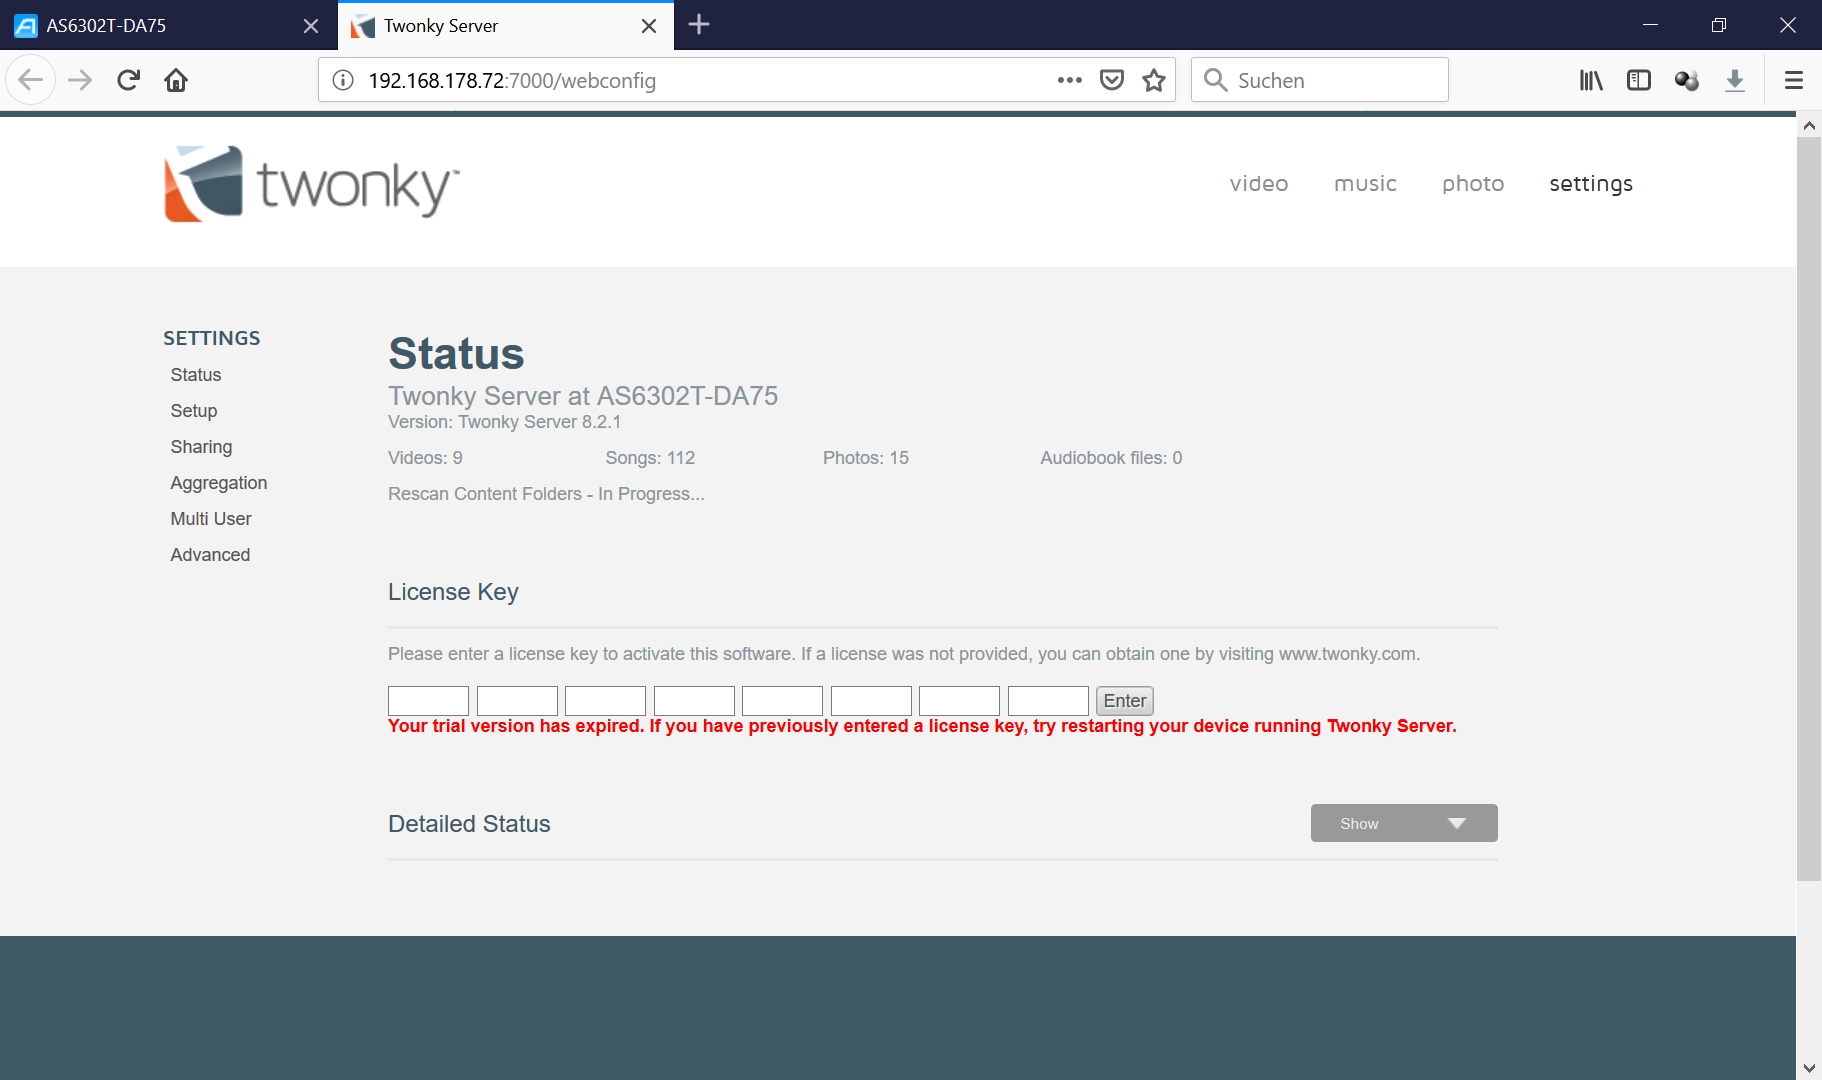Close the Twonky Server tab
The image size is (1822, 1080).
click(x=649, y=26)
